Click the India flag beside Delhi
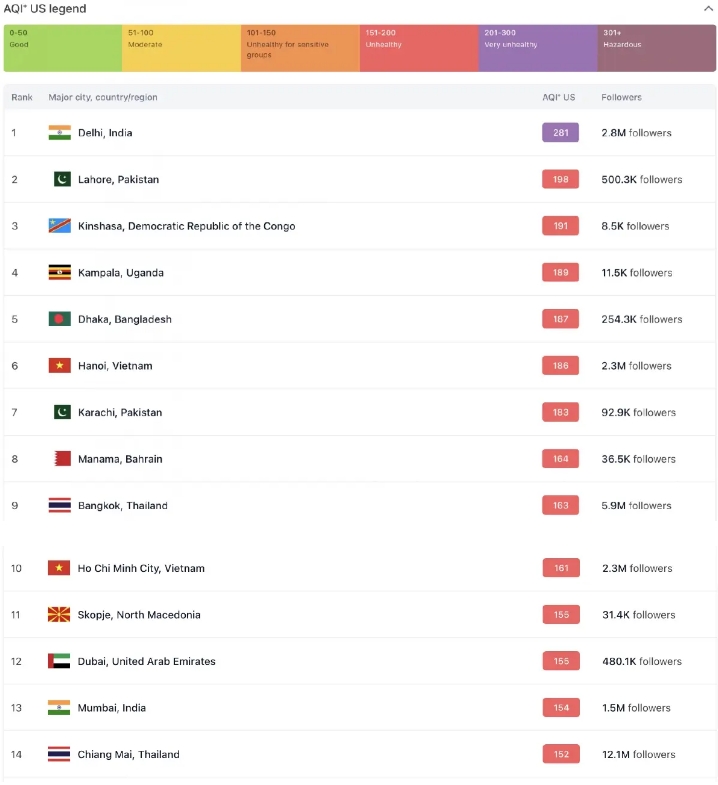Image resolution: width=718 pixels, height=785 pixels. [x=60, y=133]
